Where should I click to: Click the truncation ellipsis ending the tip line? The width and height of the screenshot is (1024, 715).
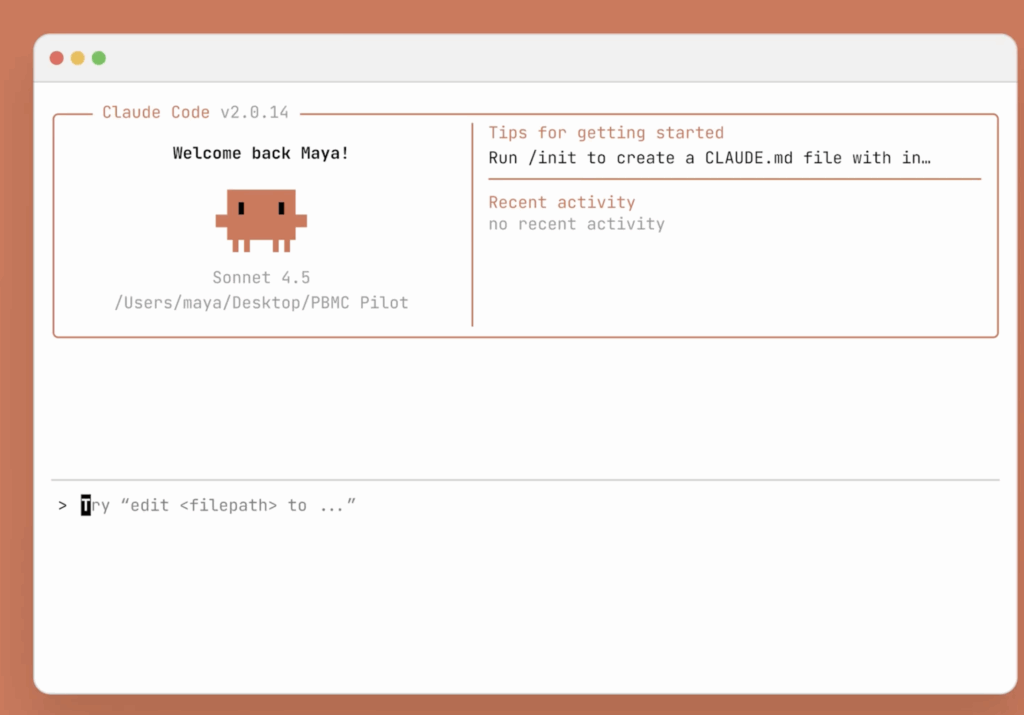(x=925, y=158)
